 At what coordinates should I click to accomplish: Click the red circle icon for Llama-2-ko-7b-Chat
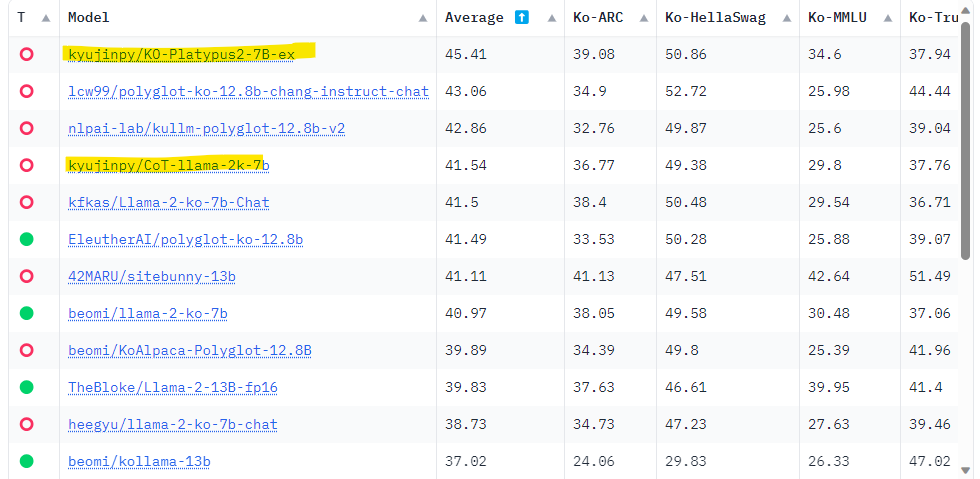click(x=26, y=202)
